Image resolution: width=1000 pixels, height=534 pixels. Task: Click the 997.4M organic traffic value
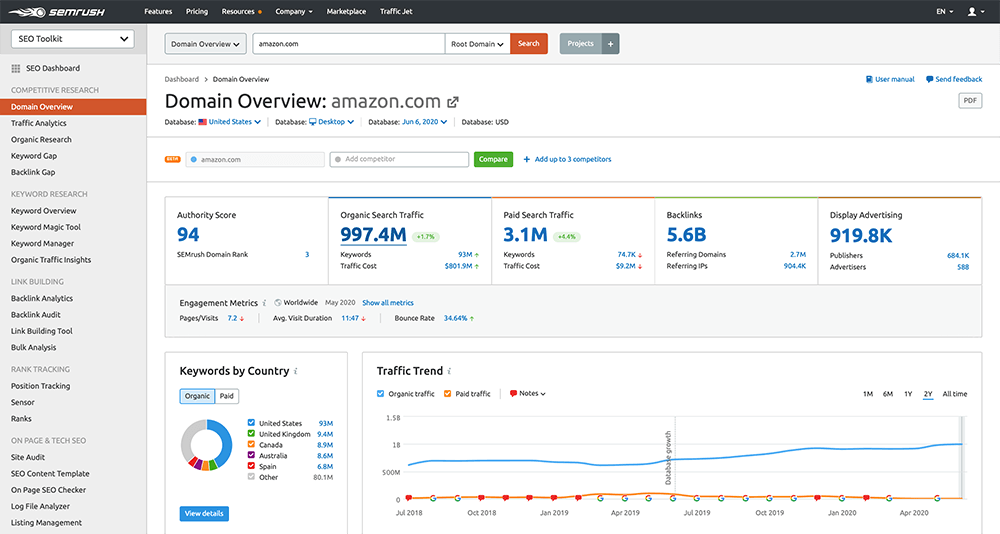click(x=373, y=235)
